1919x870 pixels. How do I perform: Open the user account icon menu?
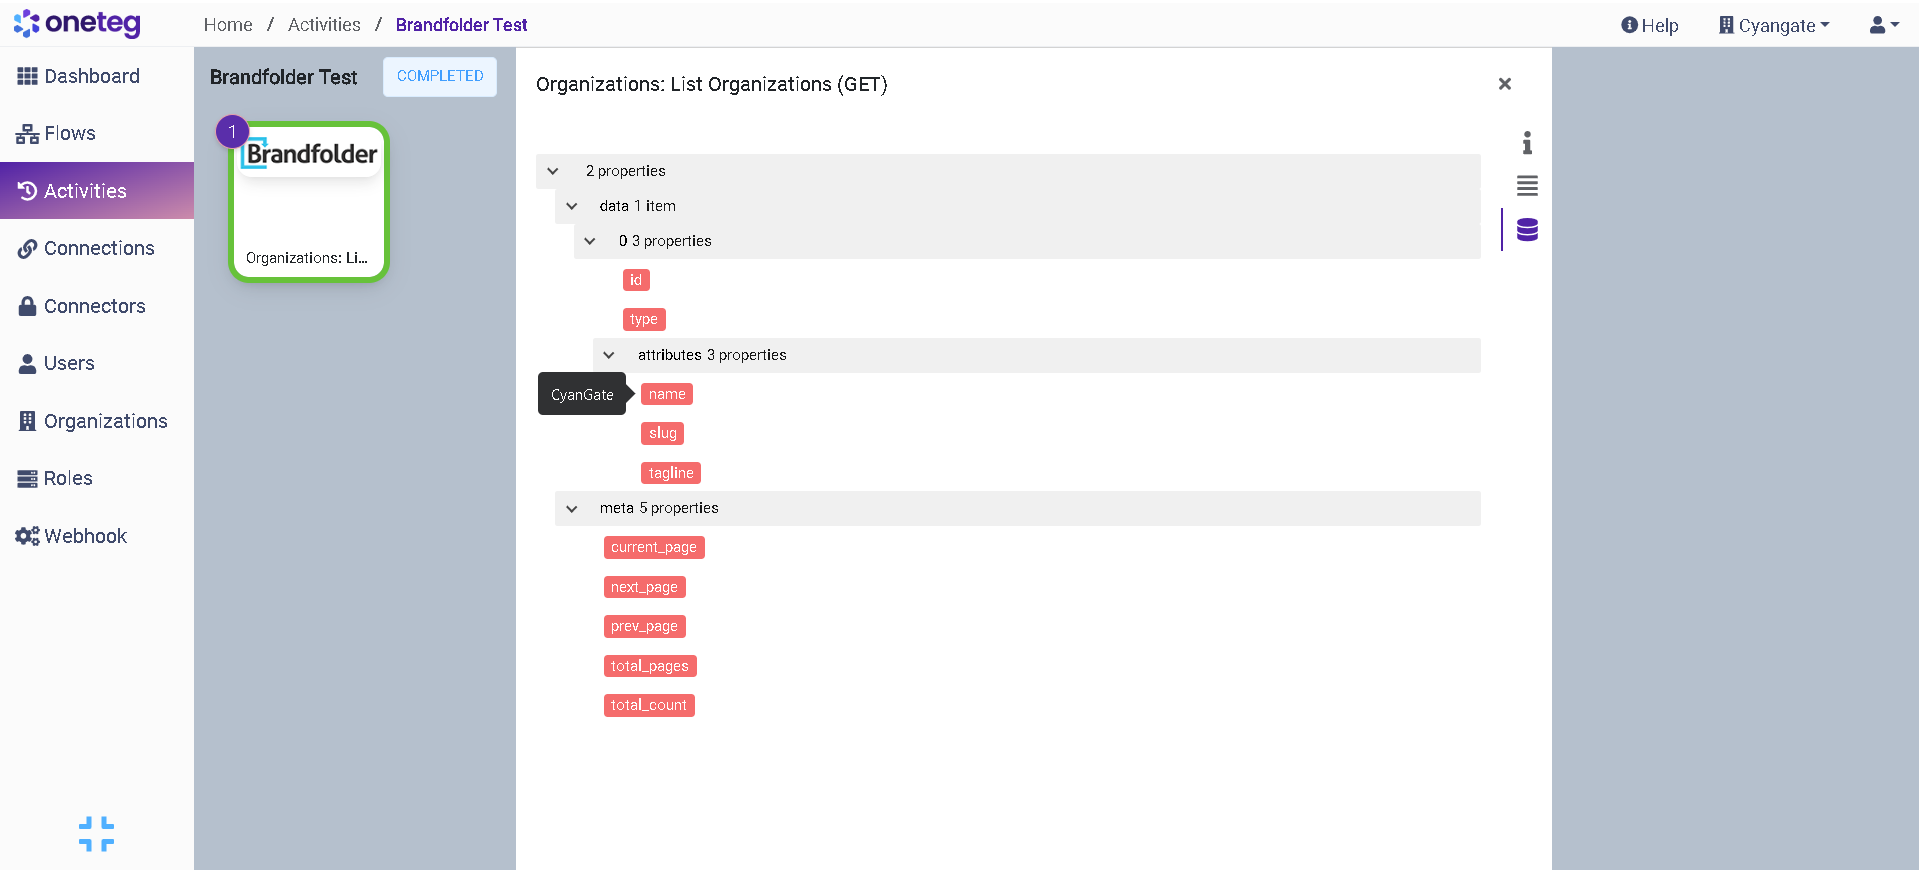[x=1883, y=25]
